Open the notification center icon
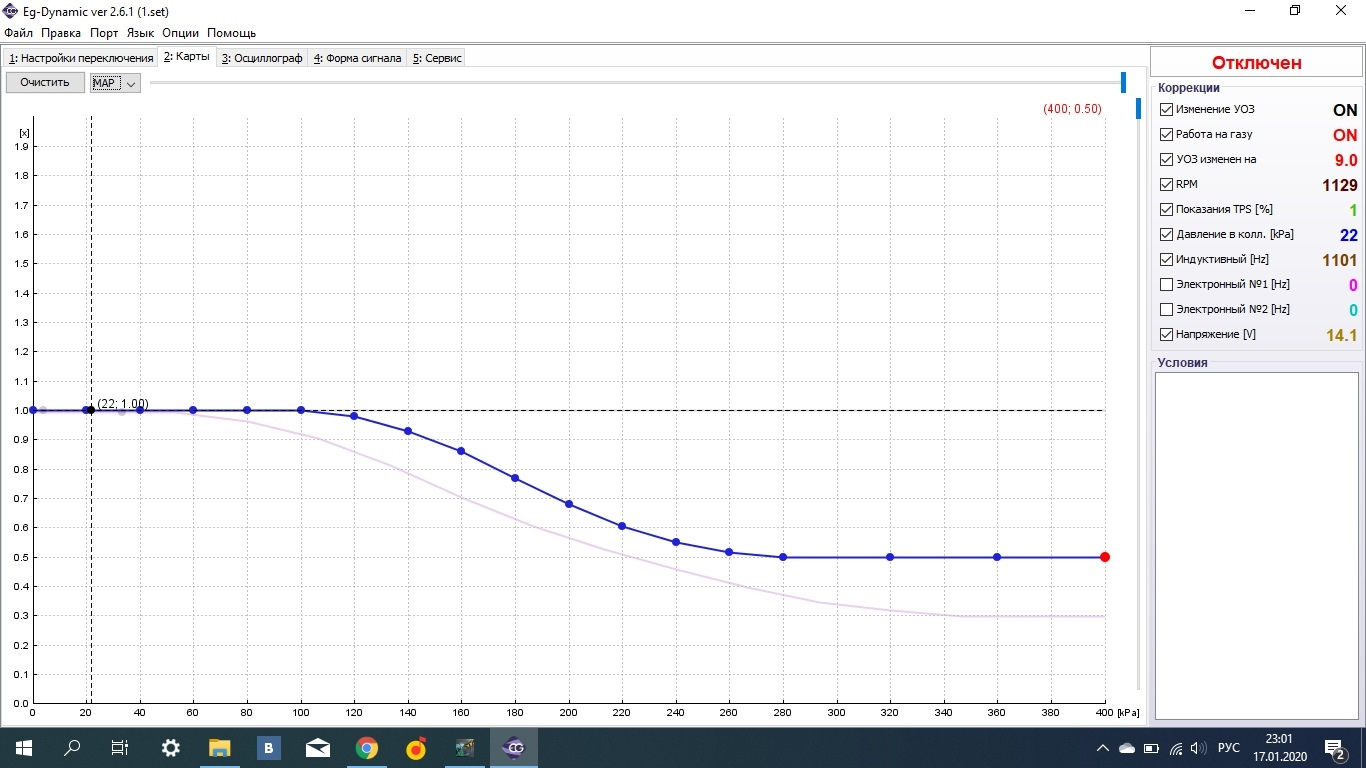This screenshot has height=768, width=1366. point(1335,748)
